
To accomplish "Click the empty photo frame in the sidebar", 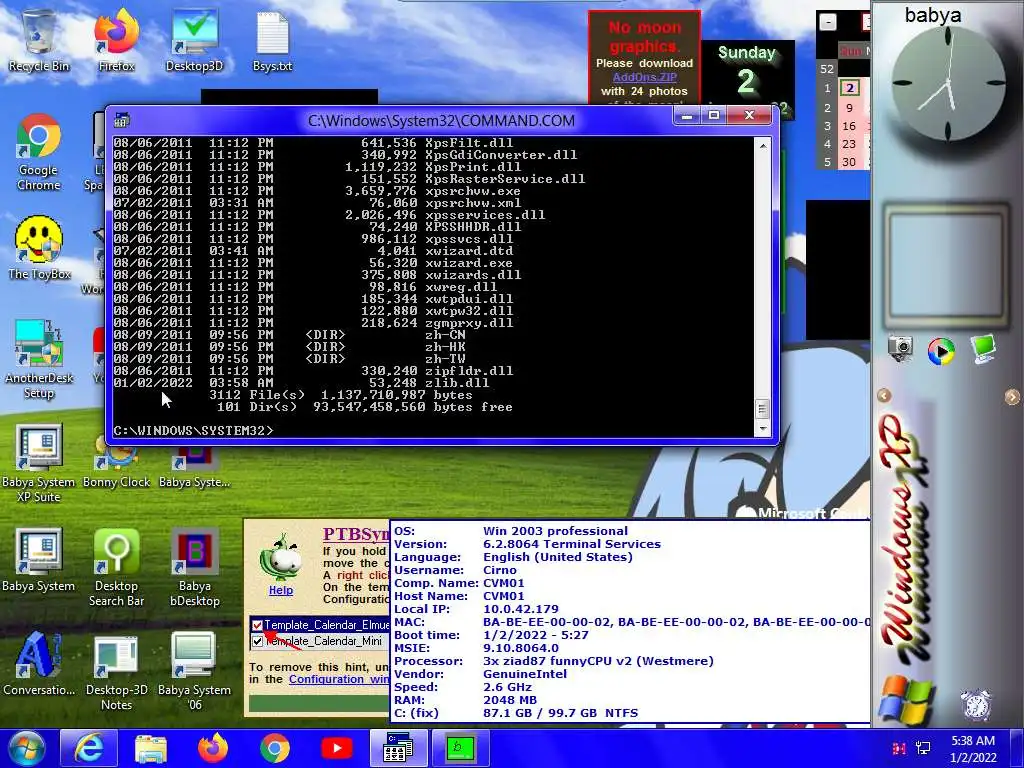I will 946,264.
